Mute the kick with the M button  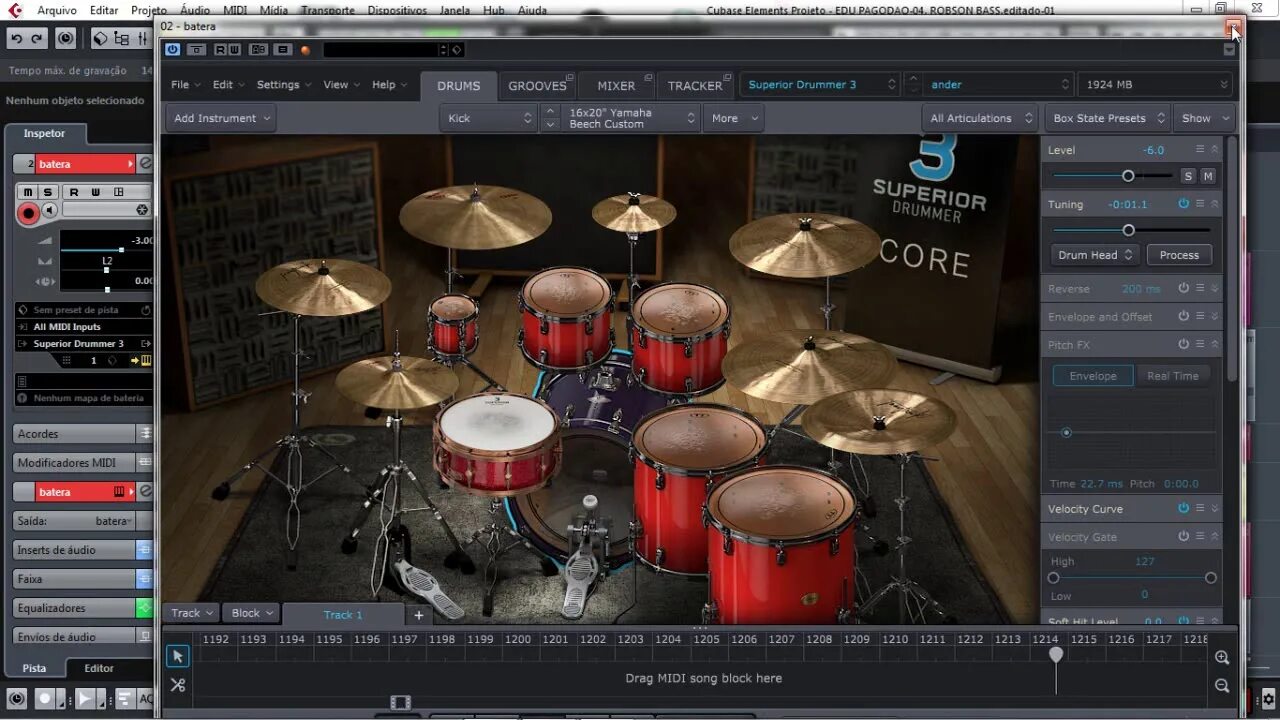[1208, 176]
